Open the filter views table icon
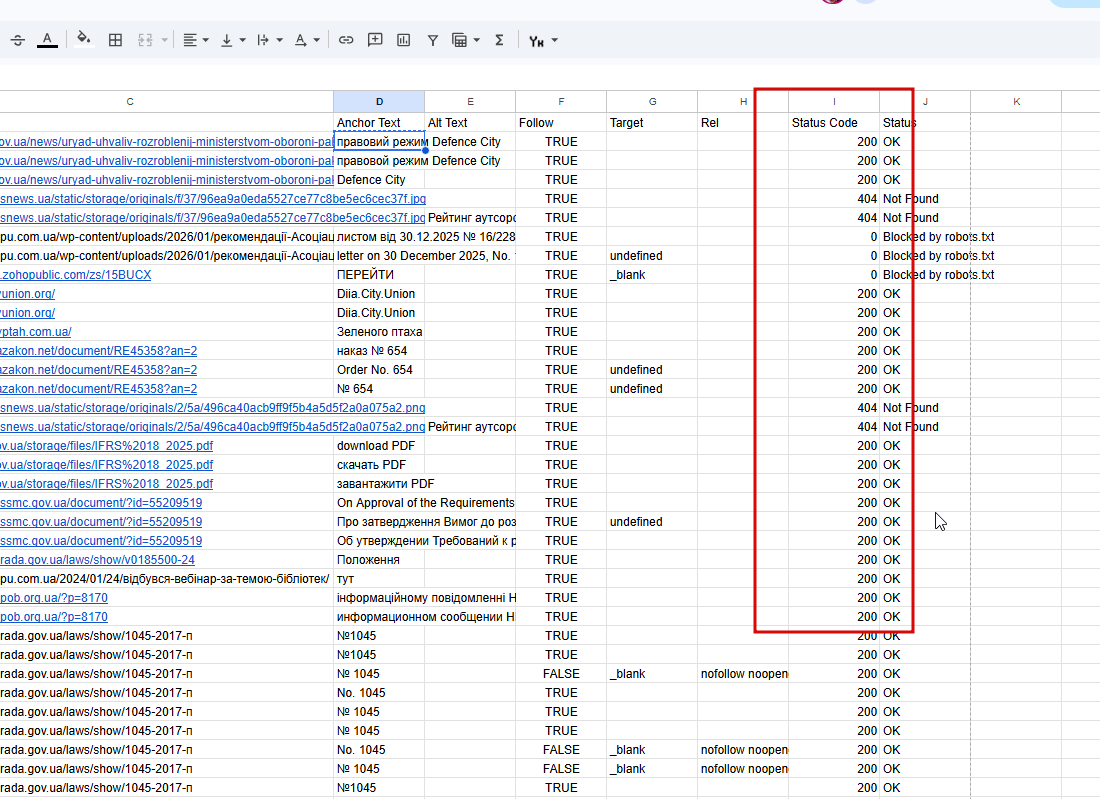Image resolution: width=1100 pixels, height=799 pixels. tap(465, 40)
